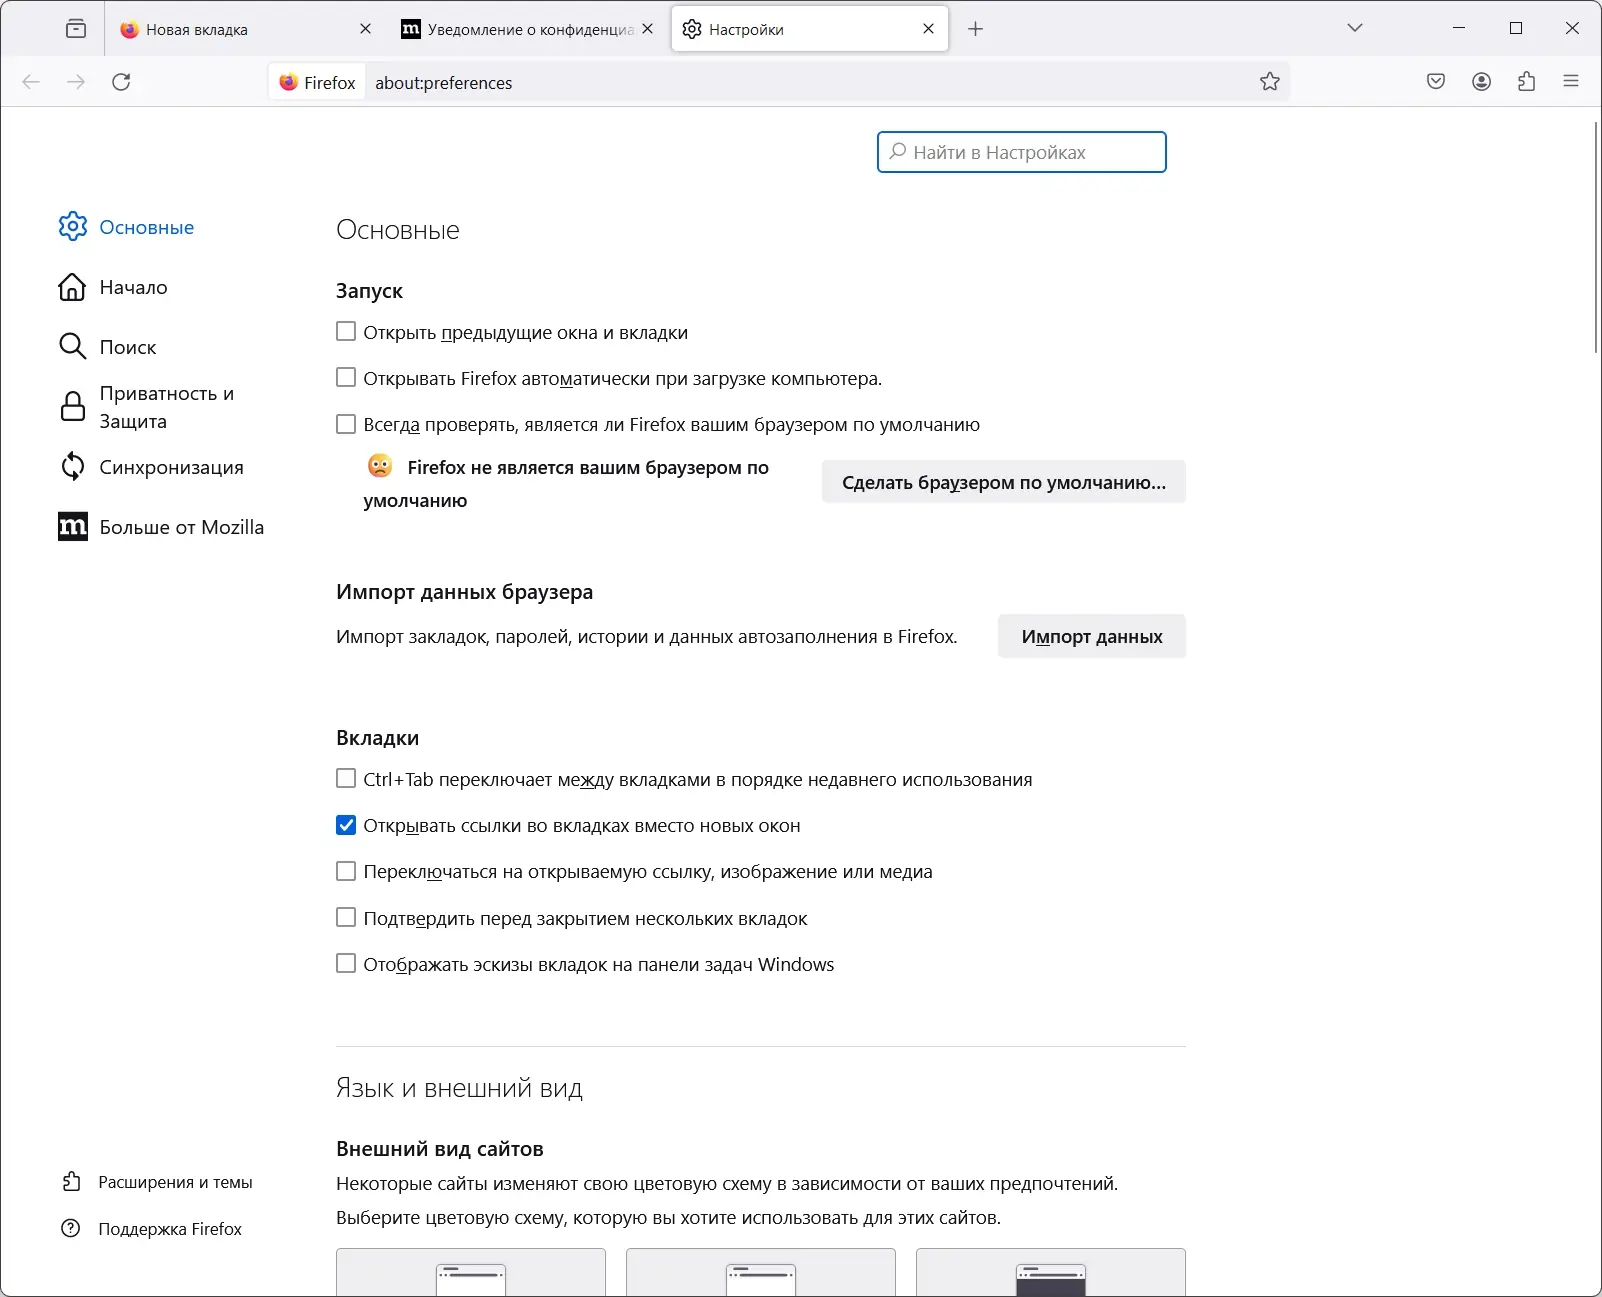1602x1297 pixels.
Task: Enable switching to opened link, image or media
Action: click(x=346, y=871)
